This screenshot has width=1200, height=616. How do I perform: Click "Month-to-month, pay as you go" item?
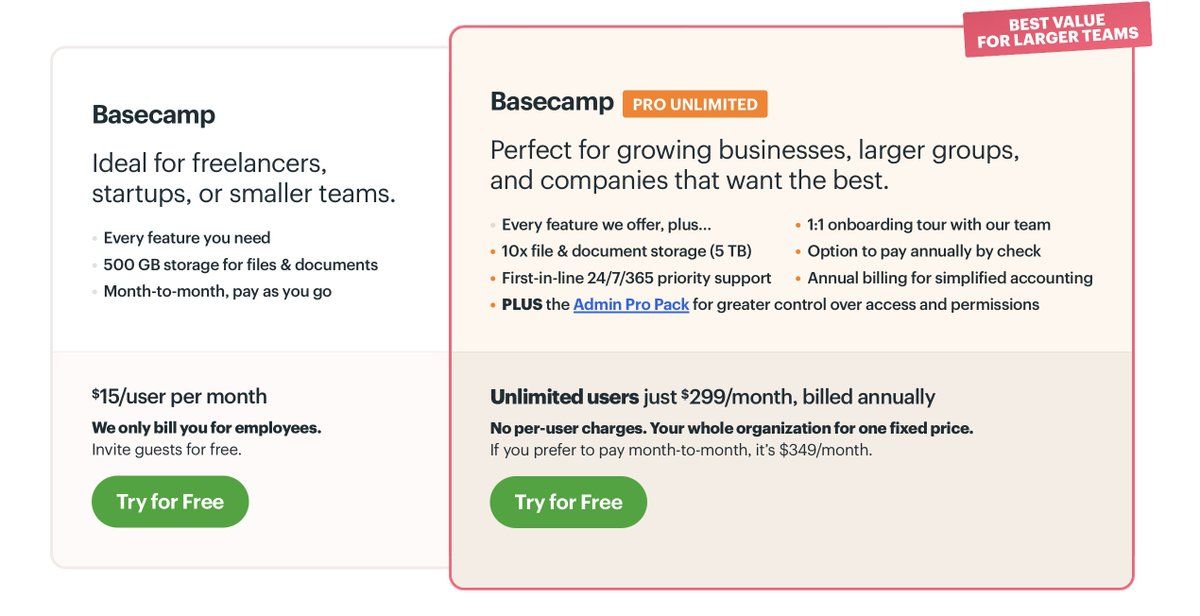(x=217, y=291)
